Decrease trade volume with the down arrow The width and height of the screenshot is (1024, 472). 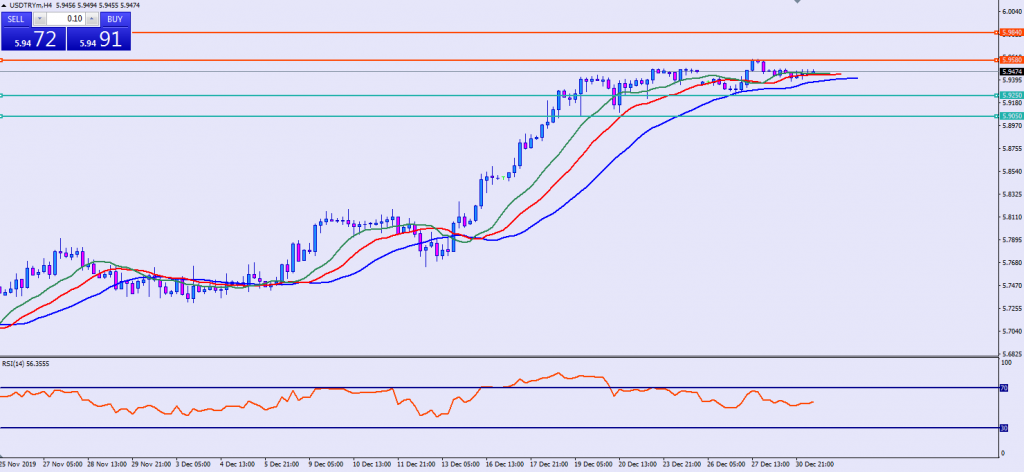point(39,18)
